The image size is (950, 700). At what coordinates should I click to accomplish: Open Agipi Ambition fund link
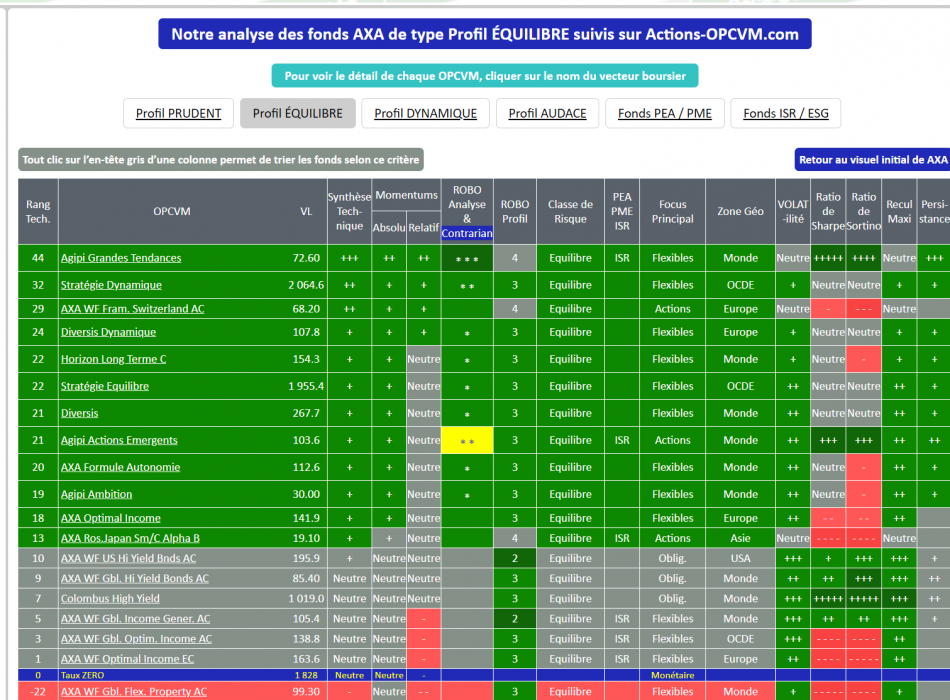pyautogui.click(x=96, y=494)
